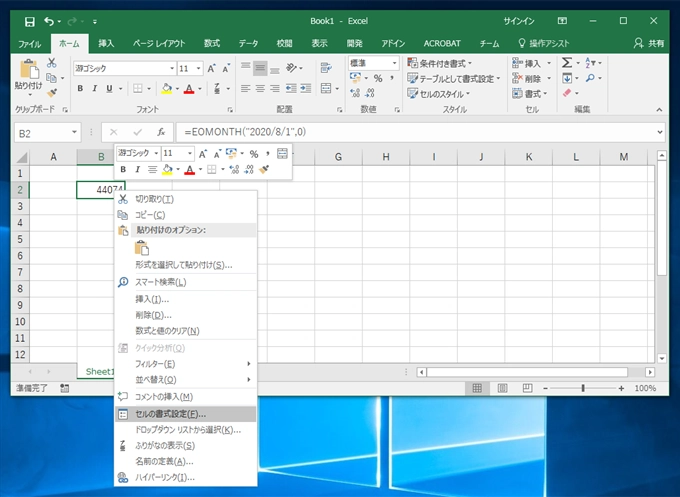Choose コピー in the context menu
Viewport: 680px width, 497px height.
[x=186, y=215]
